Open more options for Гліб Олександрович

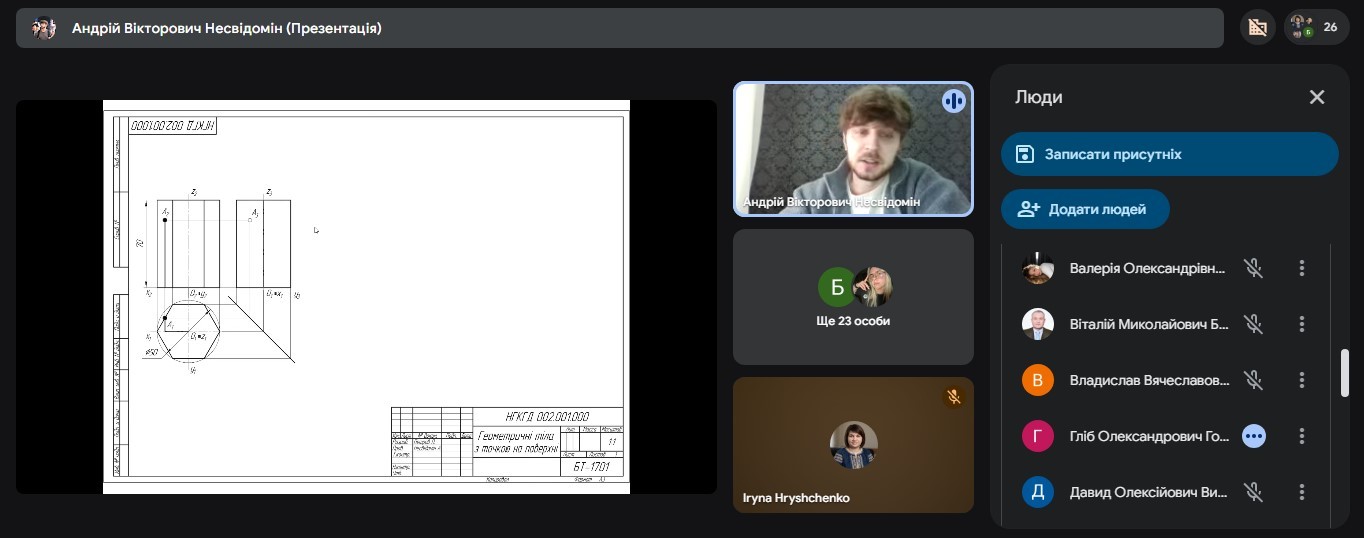pos(1302,436)
